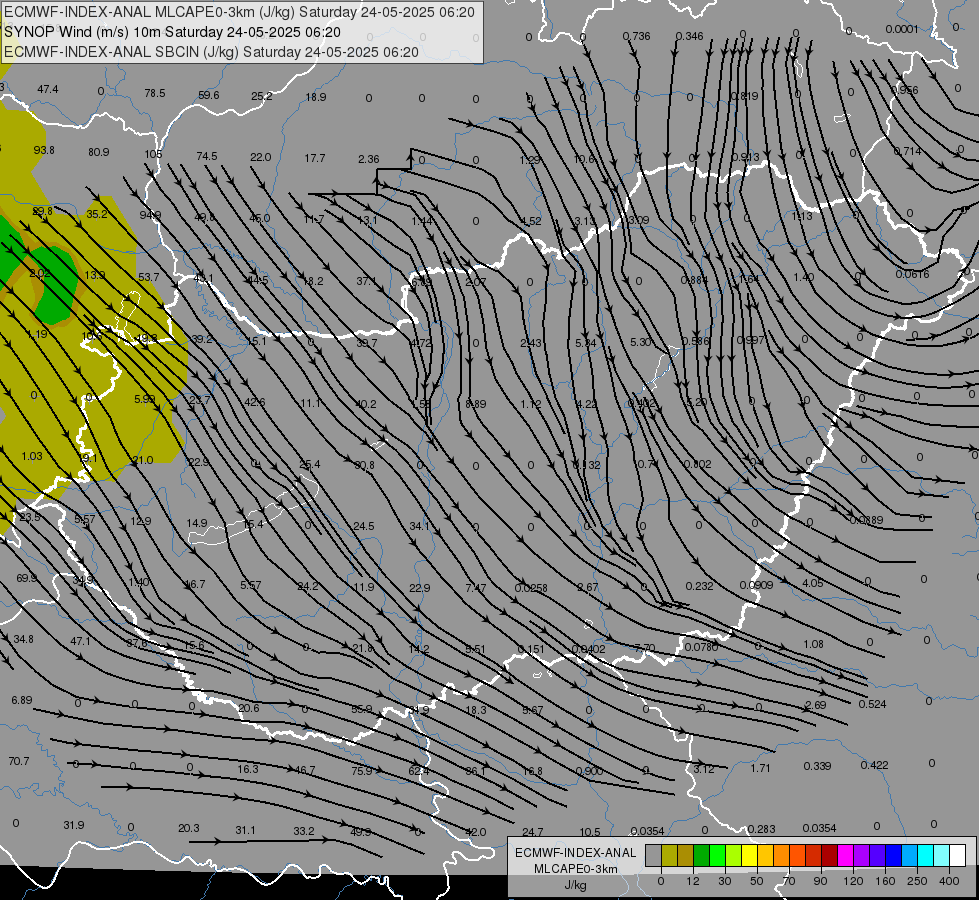This screenshot has height=900, width=979.
Task: Choose the white swatch at the legend end
Action: click(957, 855)
